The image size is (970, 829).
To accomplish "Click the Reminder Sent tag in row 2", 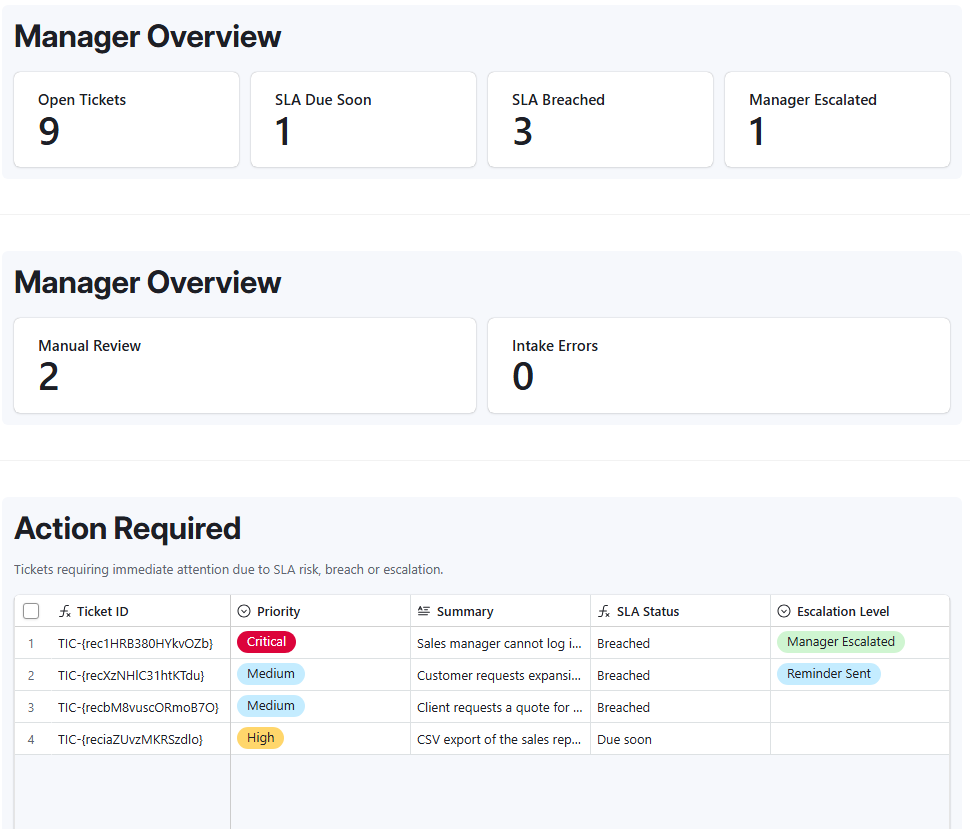I will [x=828, y=674].
